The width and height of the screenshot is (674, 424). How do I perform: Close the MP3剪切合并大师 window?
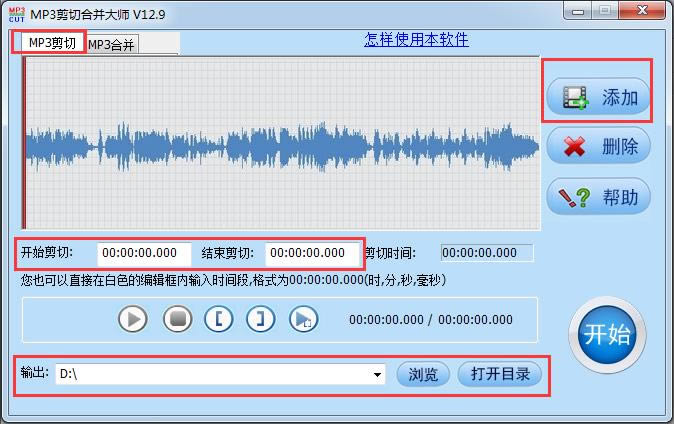pos(642,10)
